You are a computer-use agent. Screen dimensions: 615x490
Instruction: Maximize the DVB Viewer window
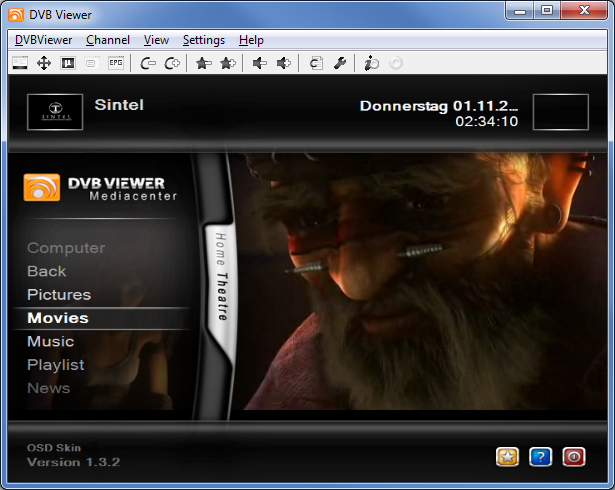(547, 11)
